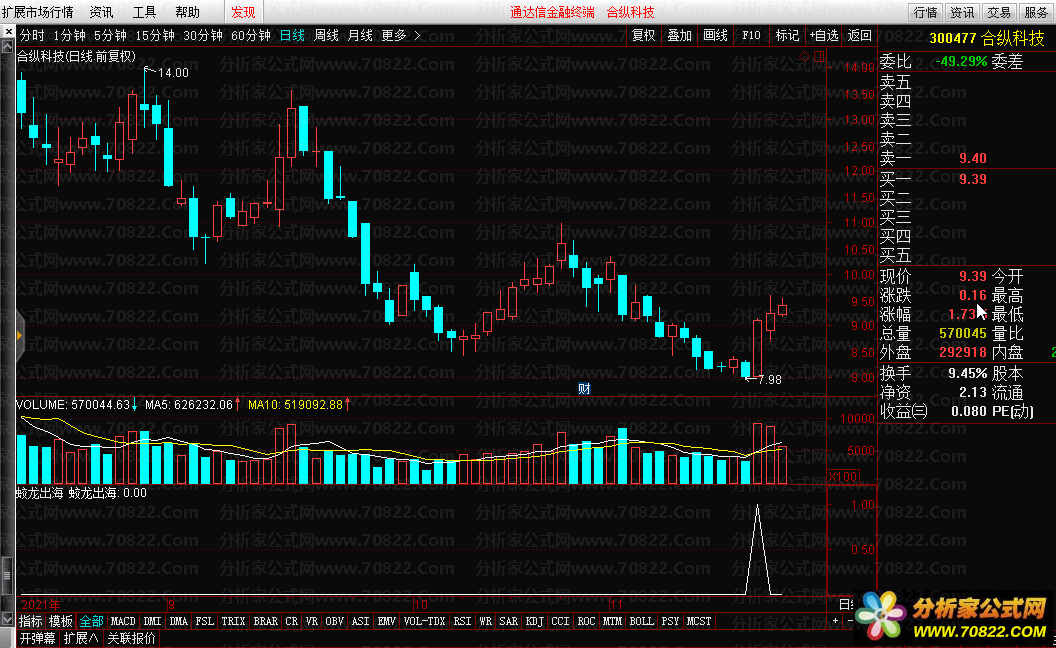The height and width of the screenshot is (648, 1056).
Task: Select the 30分钟 period tab
Action: coord(203,35)
